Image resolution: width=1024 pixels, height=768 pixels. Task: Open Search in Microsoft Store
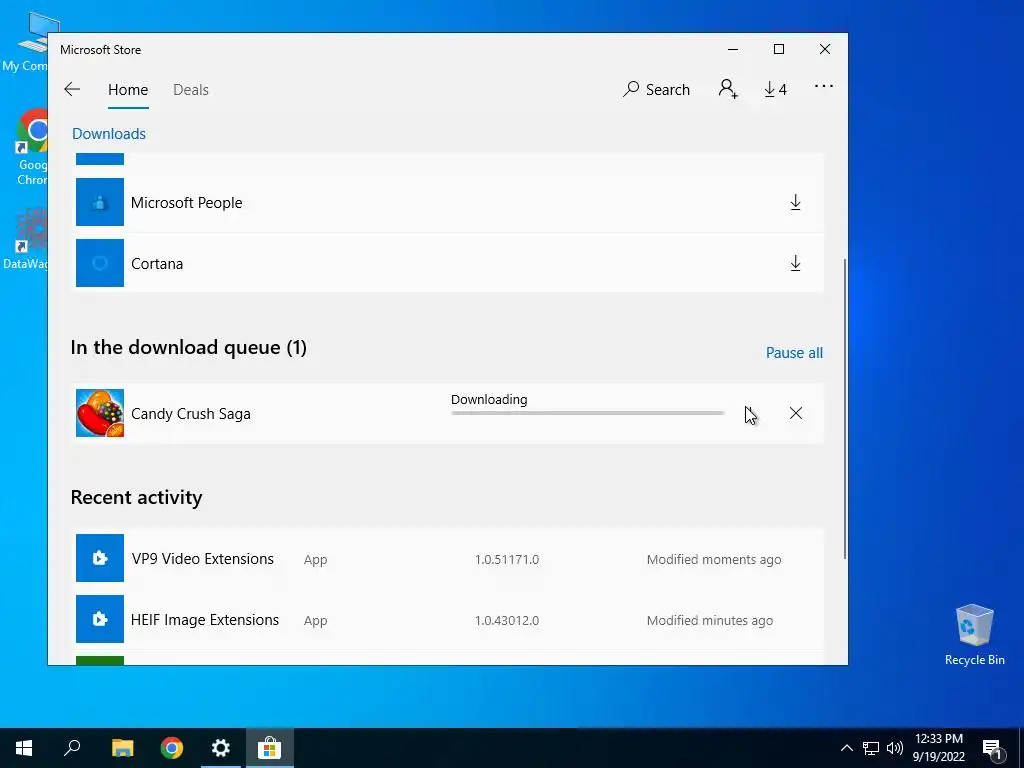tap(656, 89)
